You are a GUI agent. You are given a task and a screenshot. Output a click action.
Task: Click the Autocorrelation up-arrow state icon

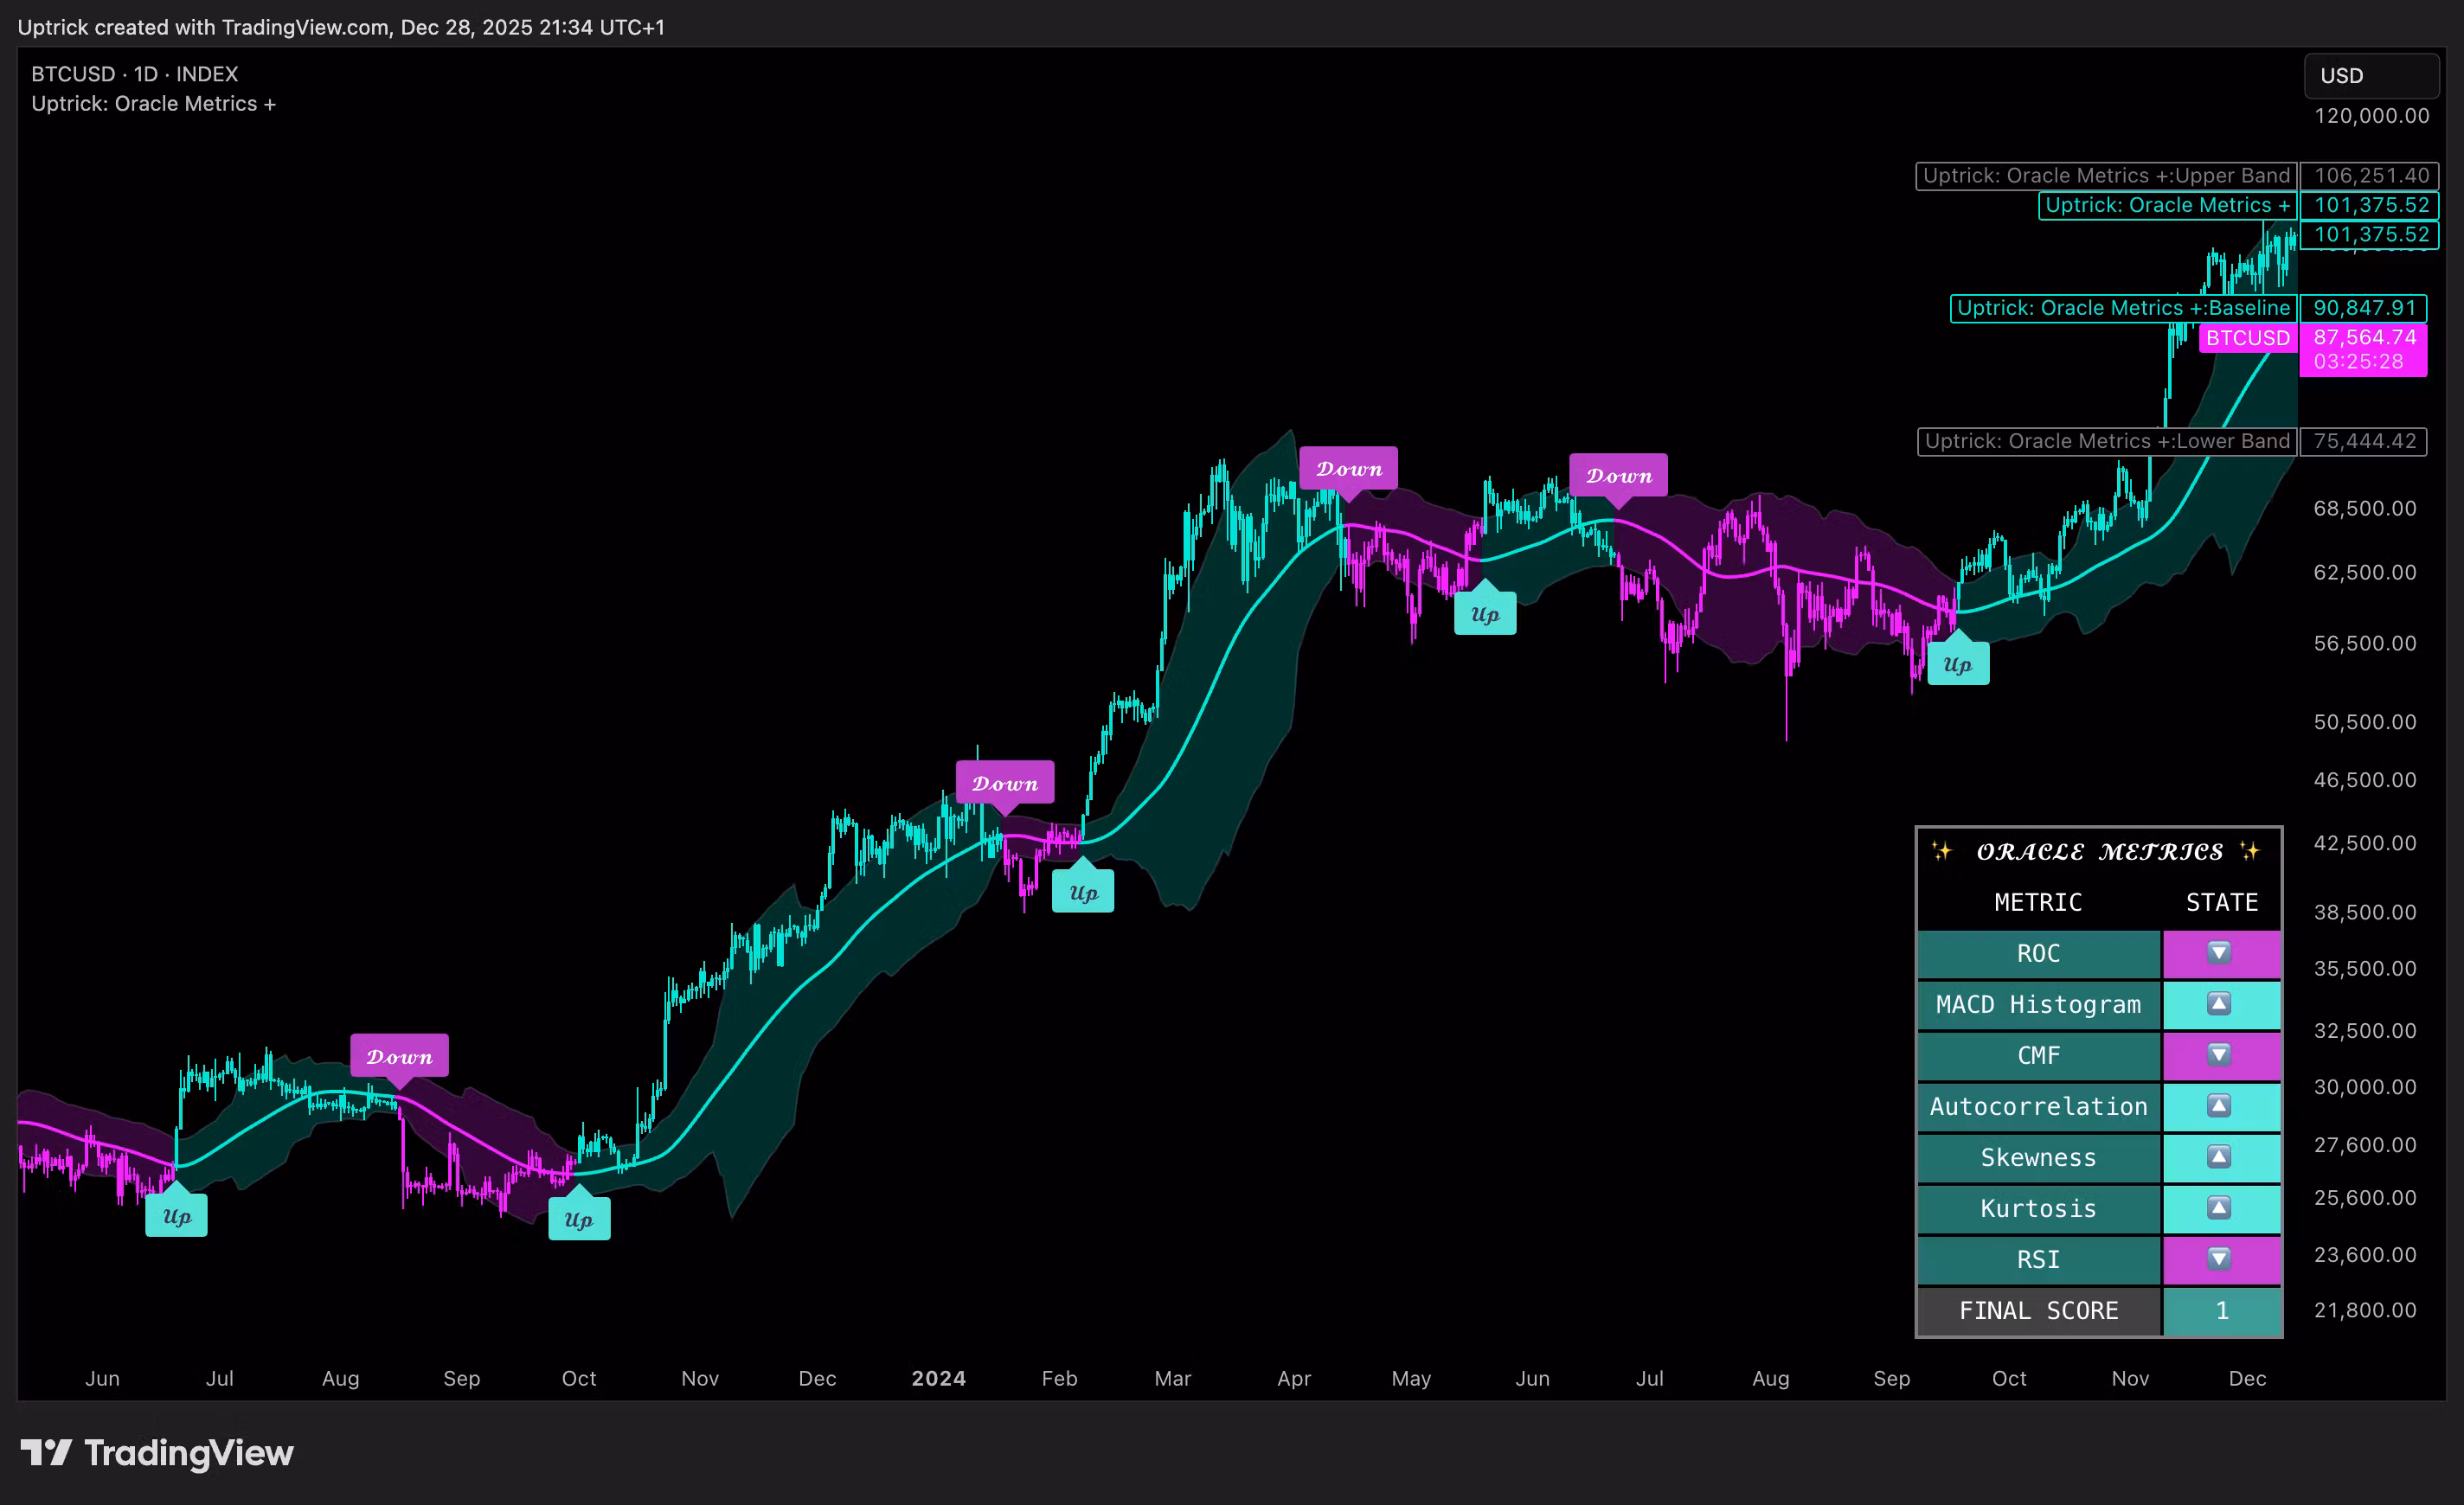[x=2218, y=1105]
